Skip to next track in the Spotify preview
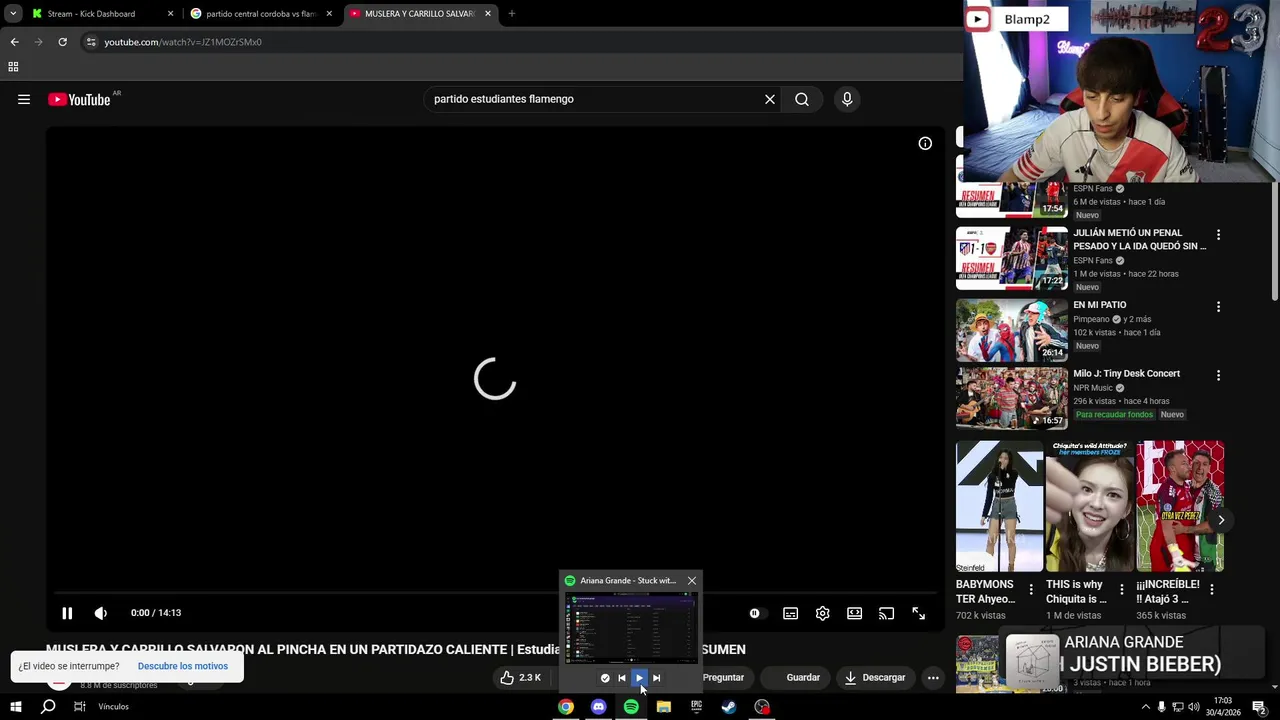Image resolution: width=1280 pixels, height=720 pixels. (x=657, y=678)
